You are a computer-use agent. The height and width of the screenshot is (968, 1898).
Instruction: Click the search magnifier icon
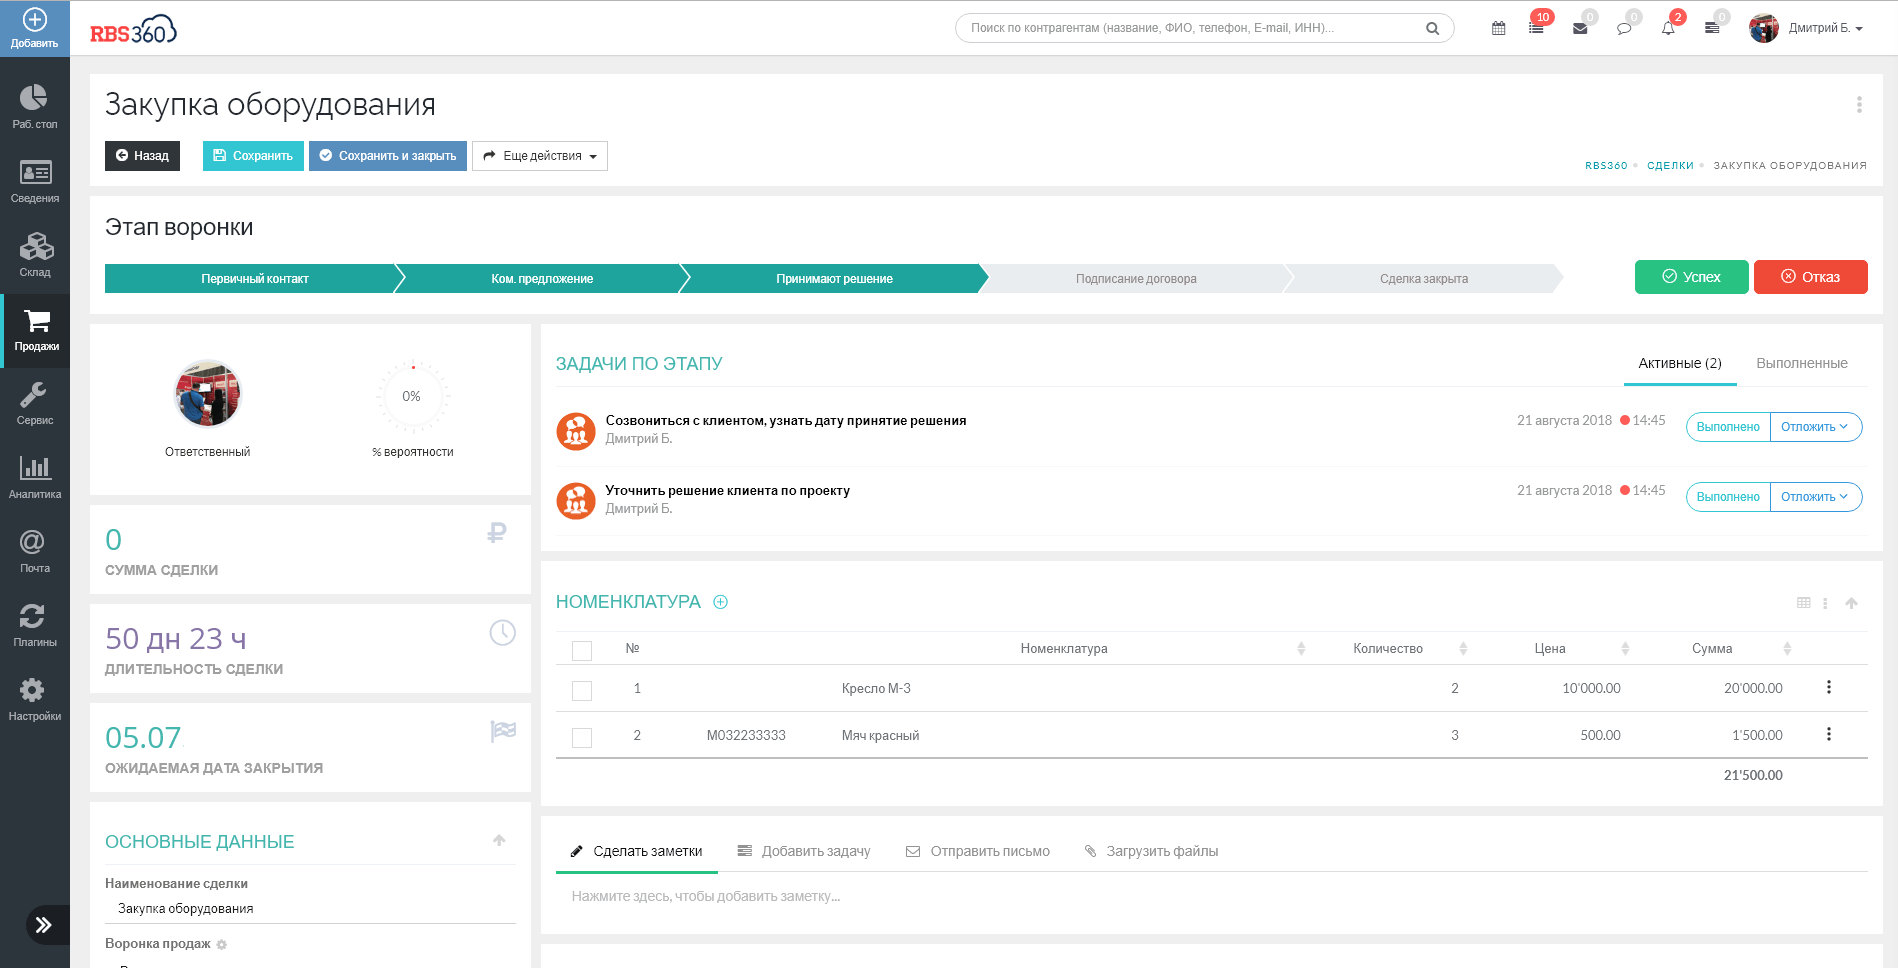coord(1432,28)
